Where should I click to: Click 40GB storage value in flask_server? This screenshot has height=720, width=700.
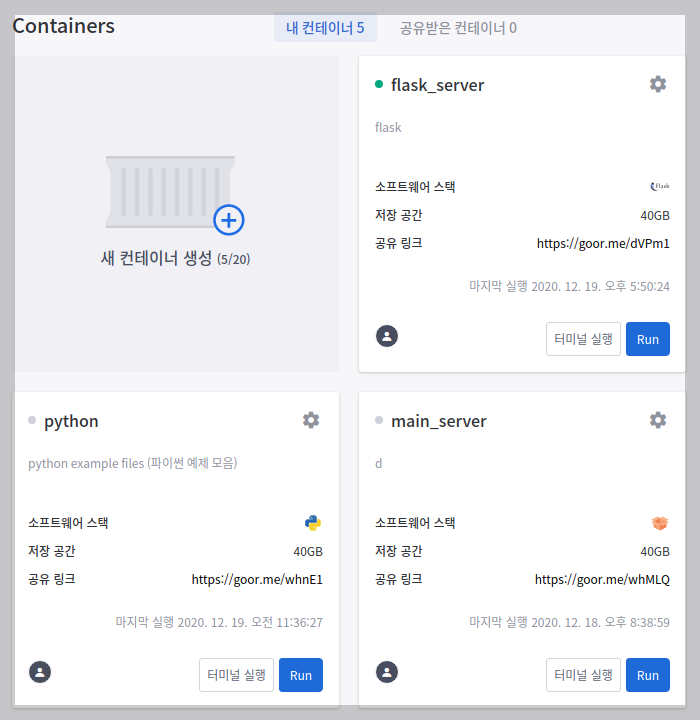point(655,215)
